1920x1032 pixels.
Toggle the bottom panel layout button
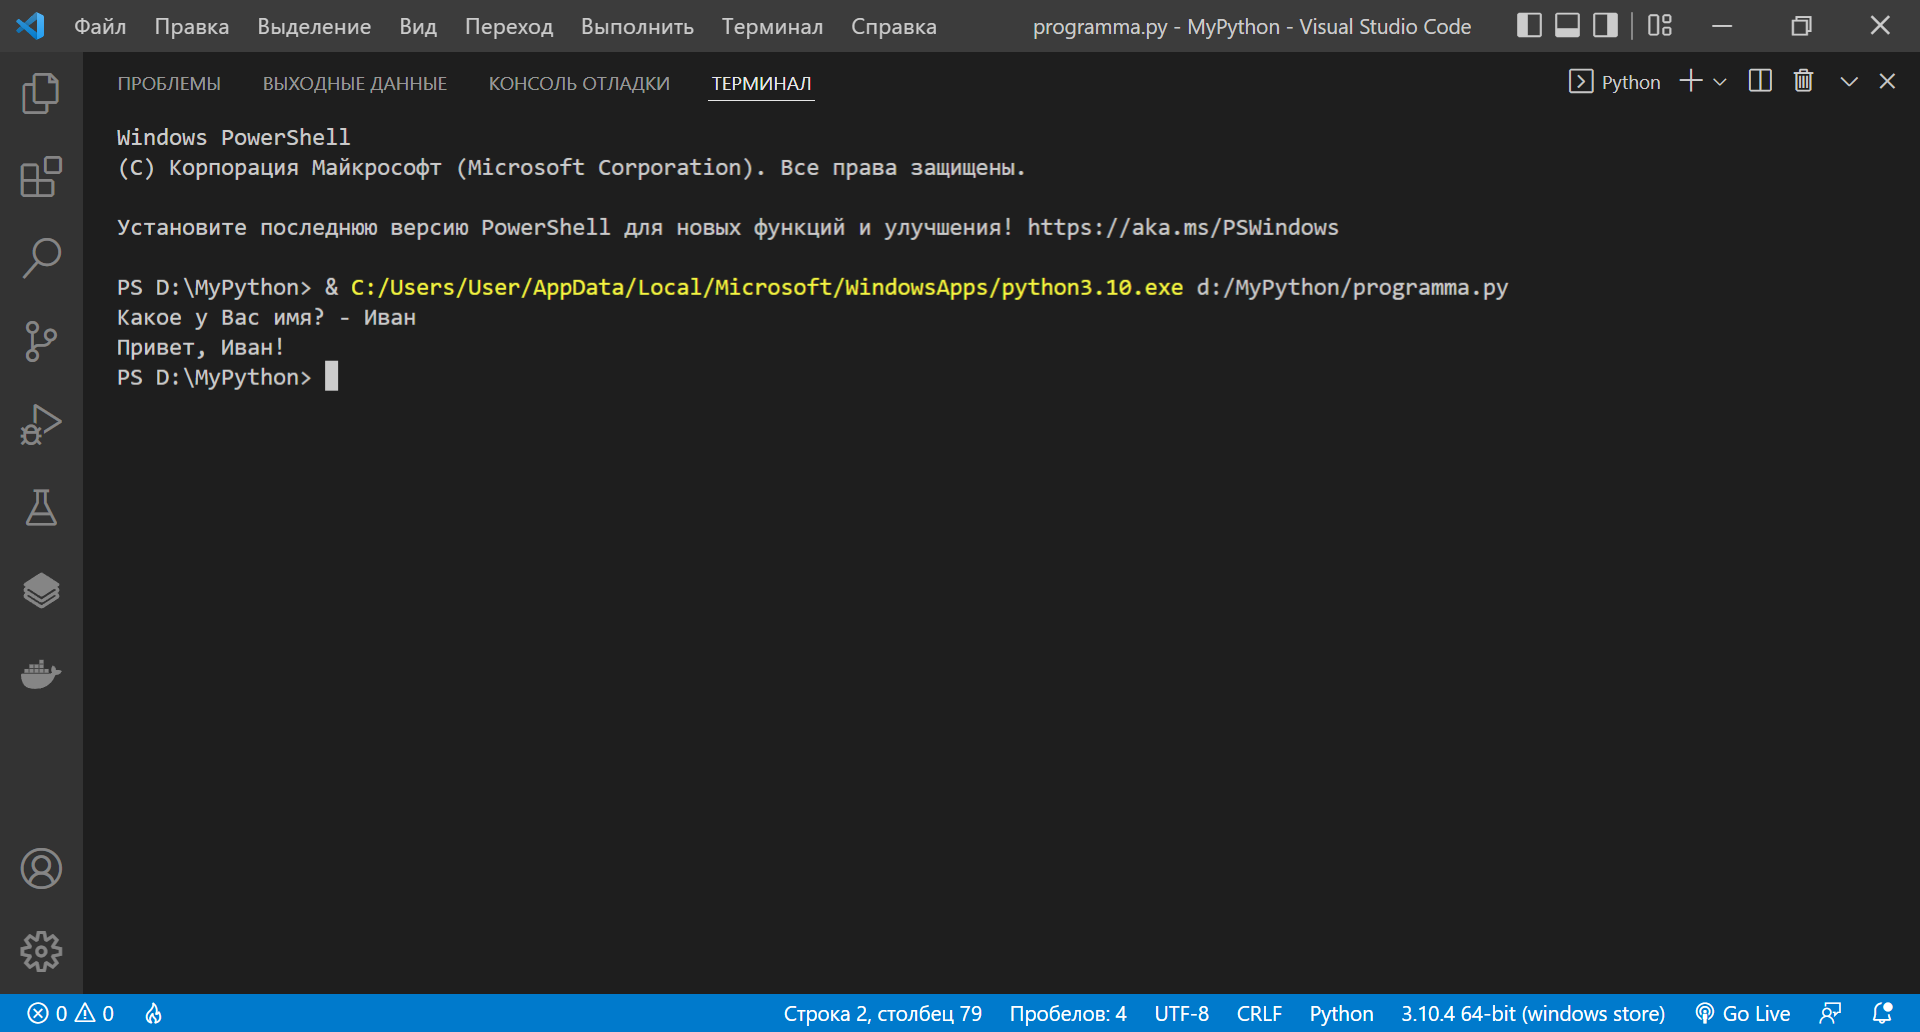(x=1567, y=26)
